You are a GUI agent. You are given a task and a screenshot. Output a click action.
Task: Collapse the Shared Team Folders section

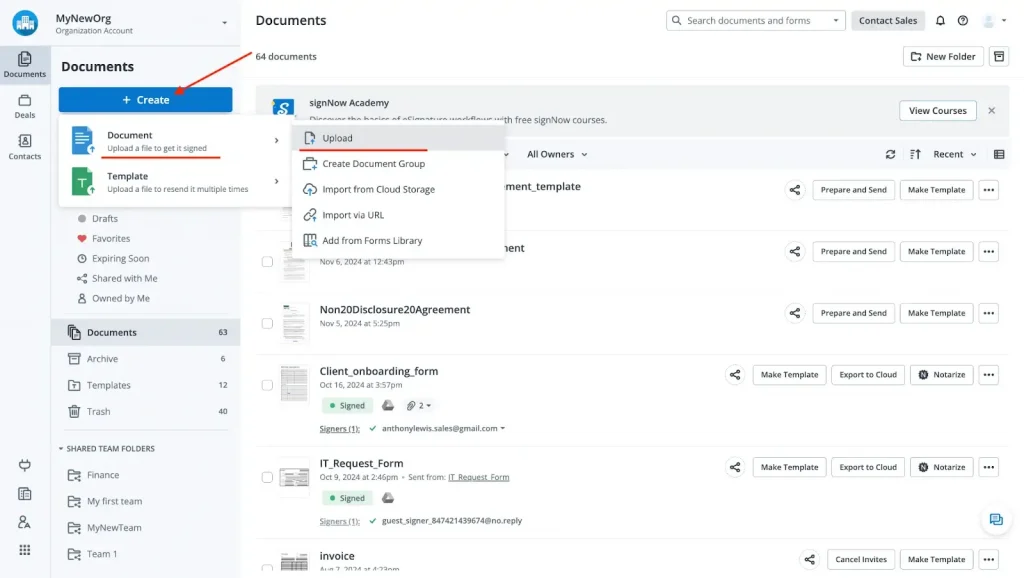(x=61, y=449)
